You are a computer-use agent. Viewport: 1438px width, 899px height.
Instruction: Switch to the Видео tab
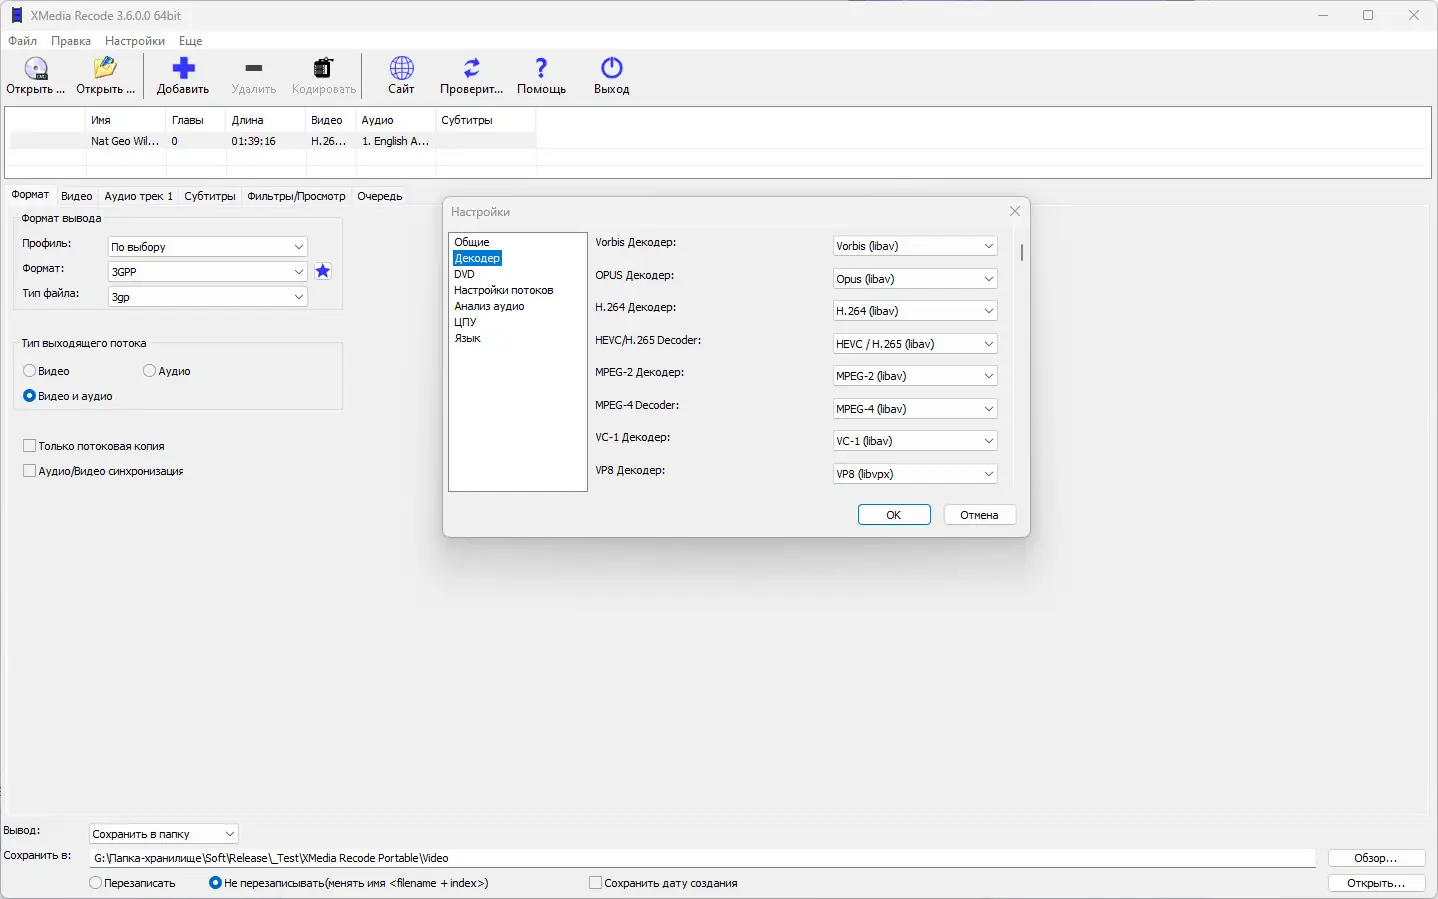tap(77, 196)
